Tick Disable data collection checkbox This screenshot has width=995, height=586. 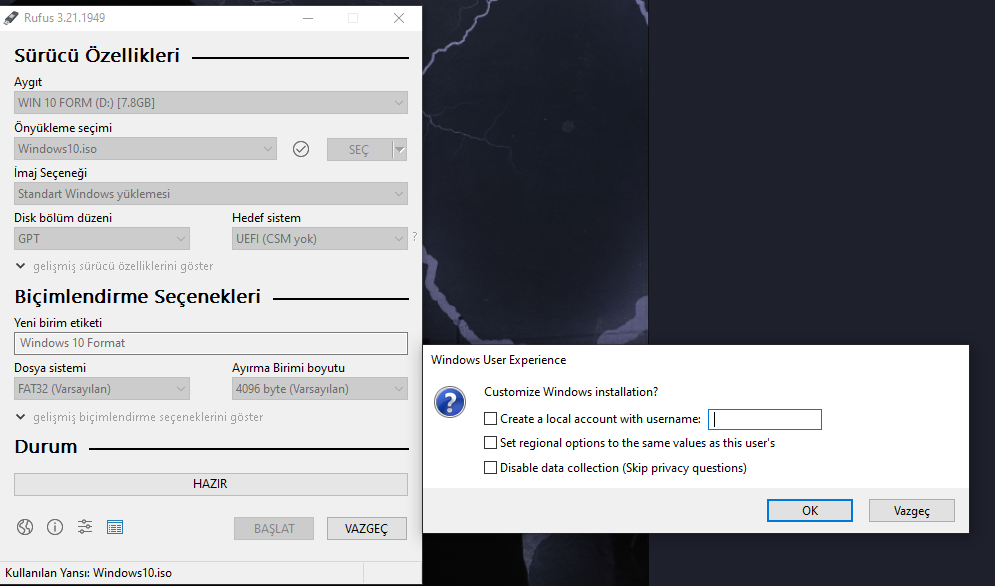[x=490, y=468]
